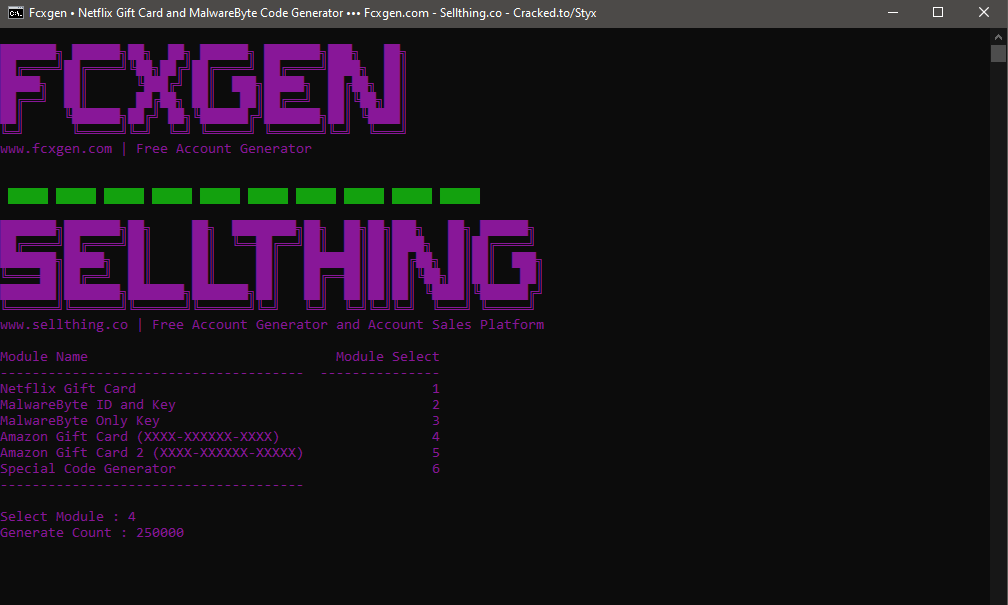Click the last green progress block
This screenshot has height=605, width=1008.
coord(460,196)
